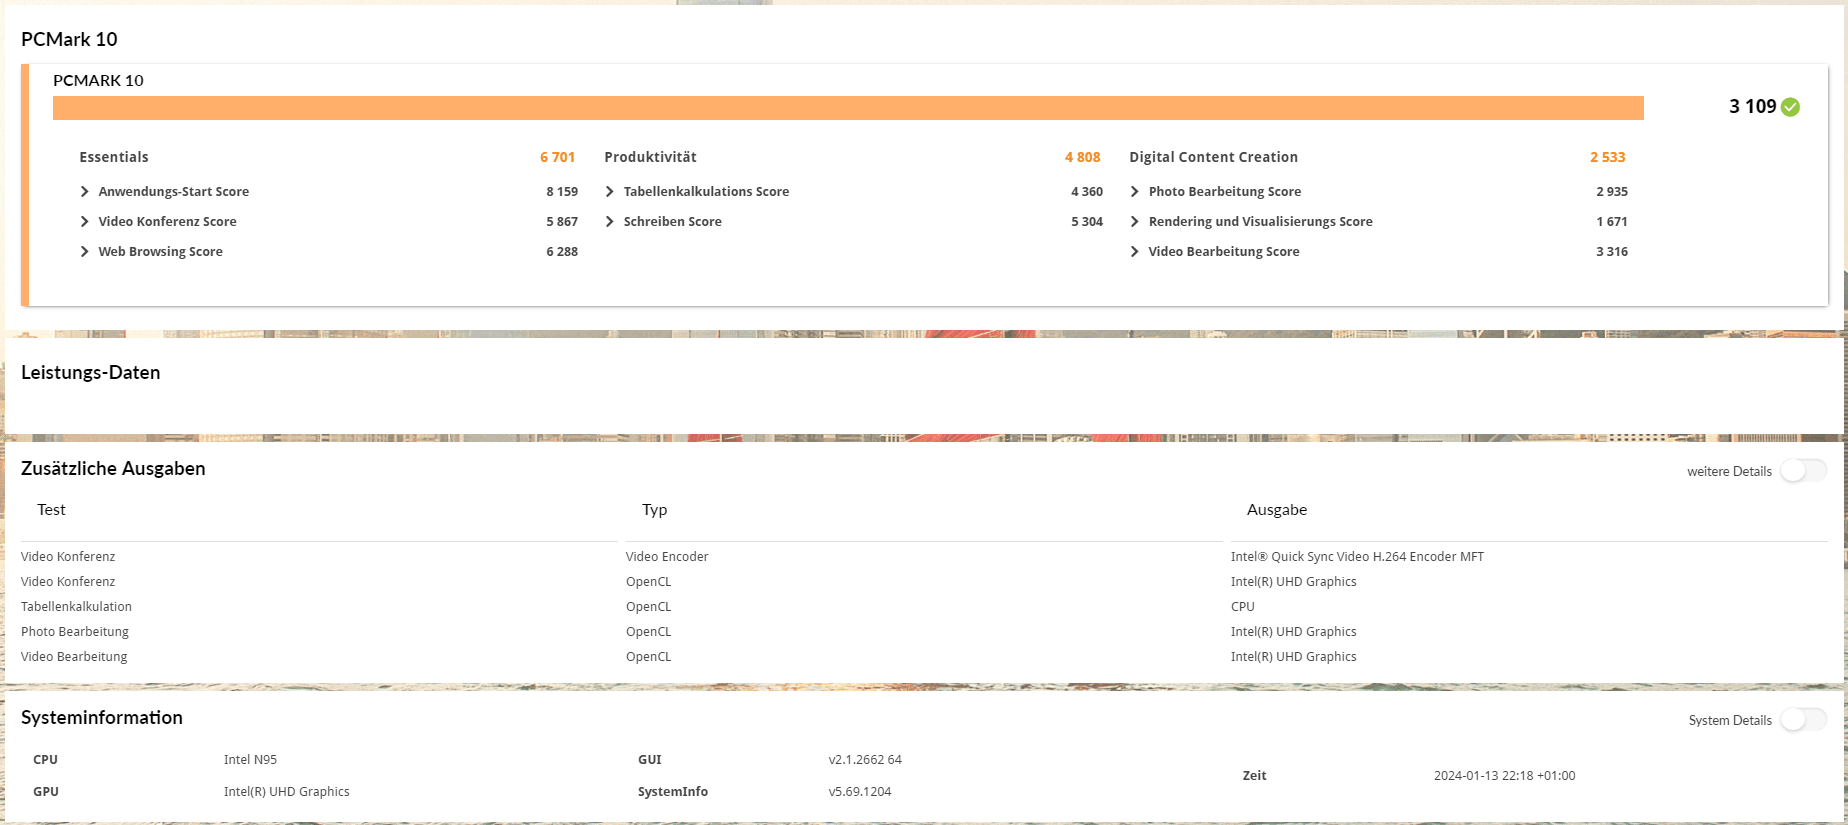Click the Leistungs-Daten section title
Viewport: 1848px width, 825px height.
91,373
